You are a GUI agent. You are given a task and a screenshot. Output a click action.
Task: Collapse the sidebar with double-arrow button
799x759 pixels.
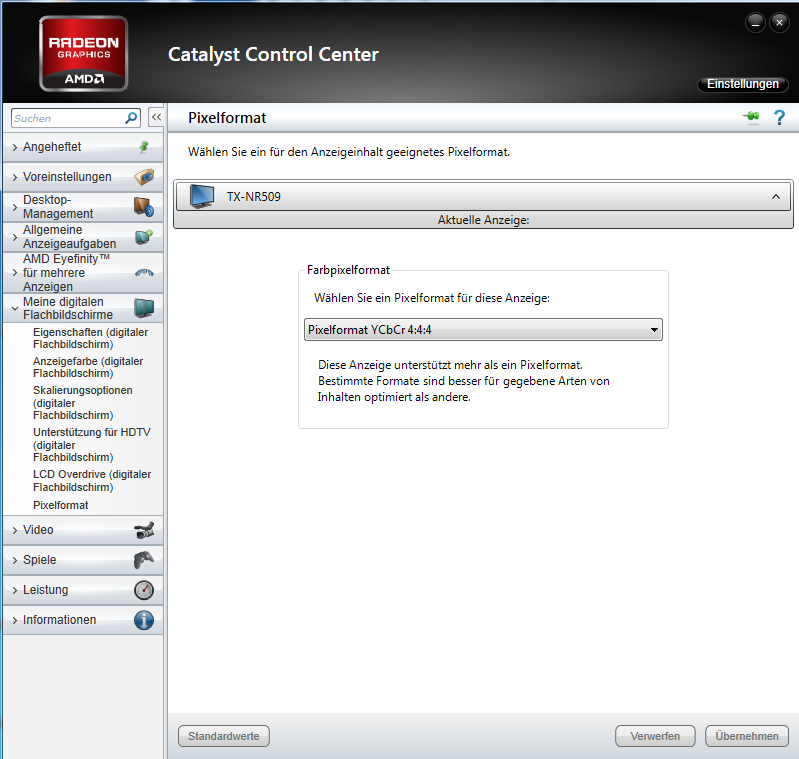coord(156,117)
